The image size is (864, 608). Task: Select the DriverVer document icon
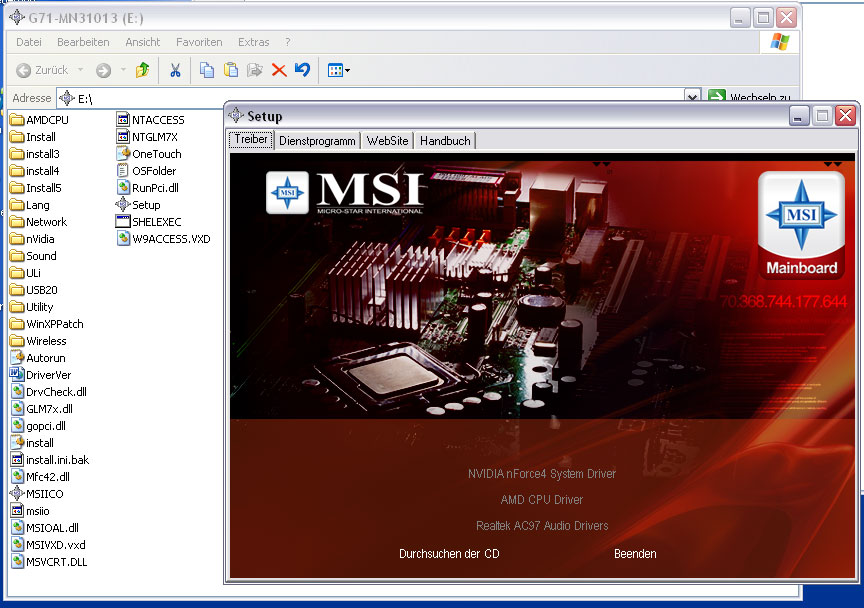pos(17,375)
